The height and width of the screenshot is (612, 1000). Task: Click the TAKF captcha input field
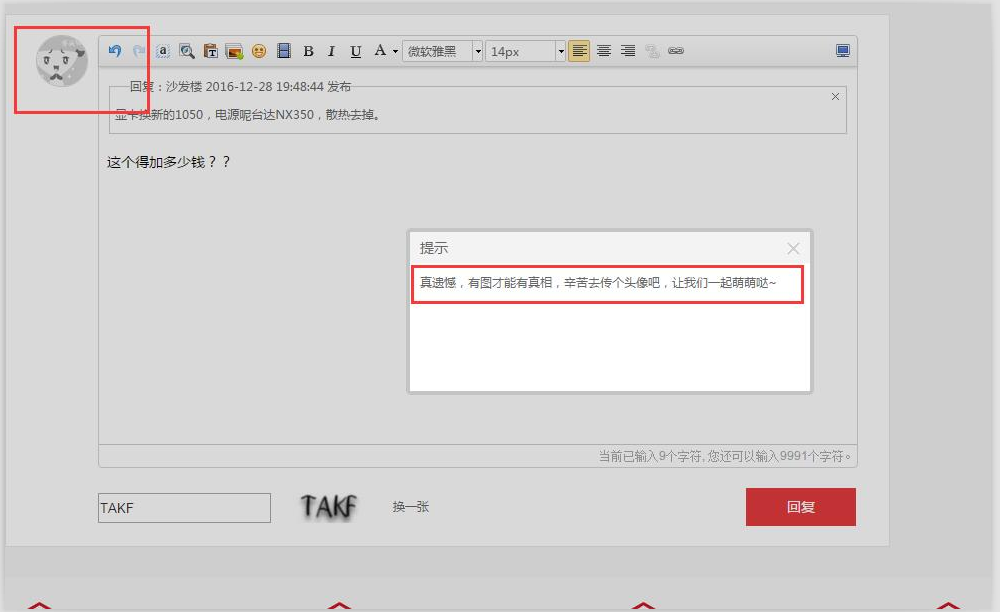184,507
